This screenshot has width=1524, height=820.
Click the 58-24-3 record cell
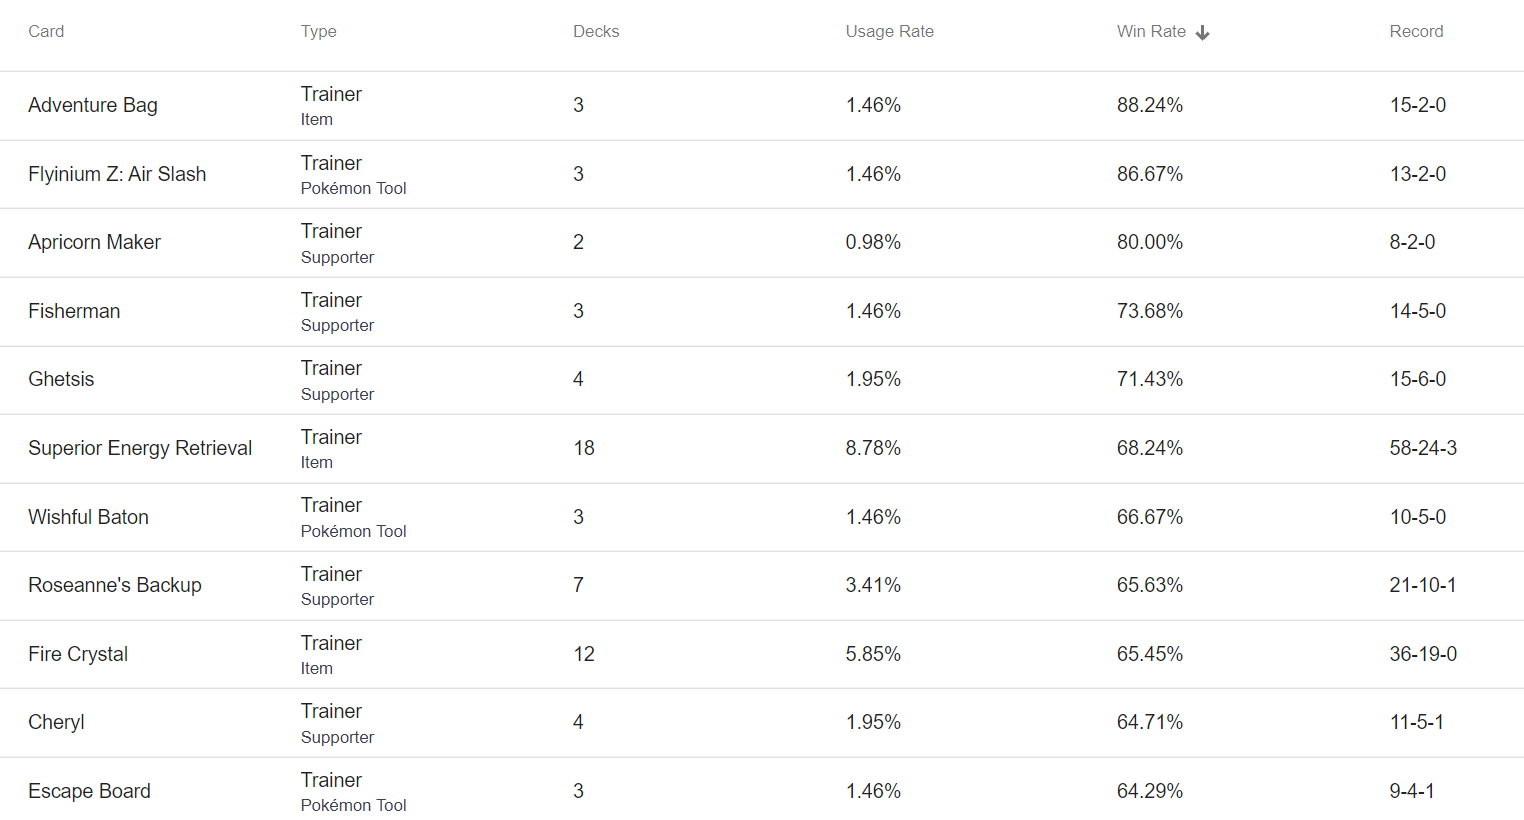(x=1423, y=448)
